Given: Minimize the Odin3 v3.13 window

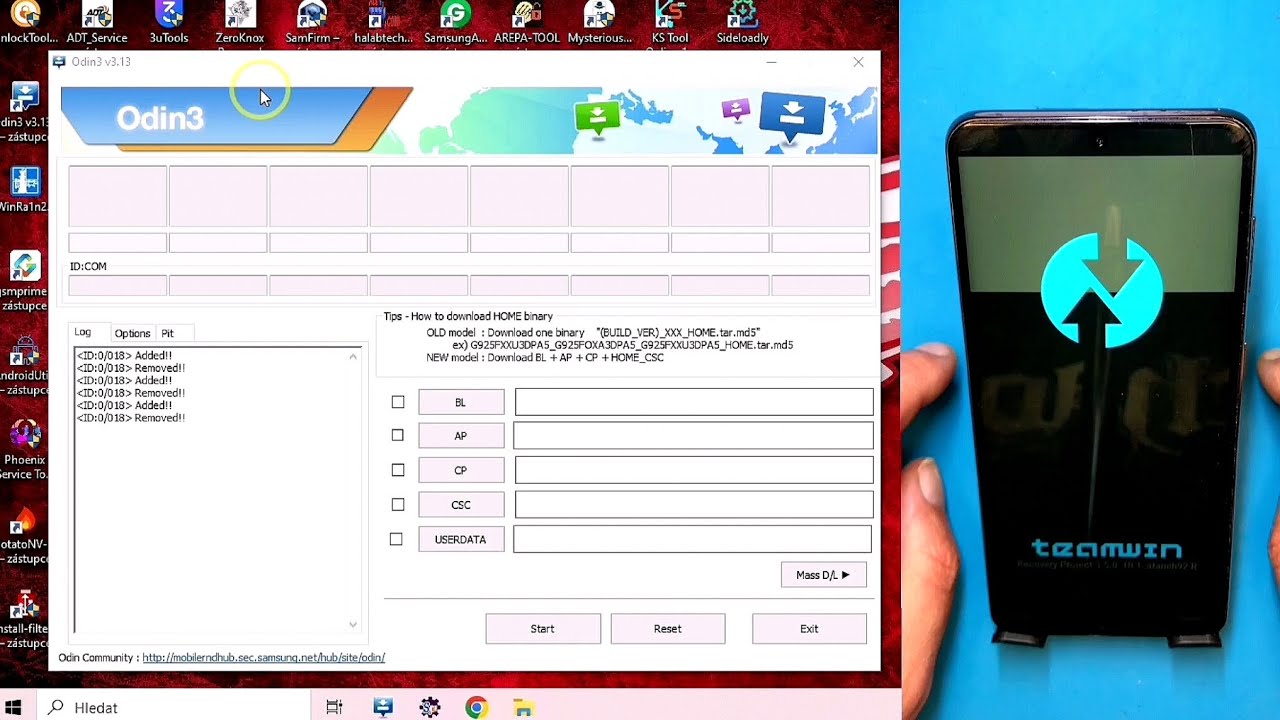Looking at the screenshot, I should click(771, 62).
